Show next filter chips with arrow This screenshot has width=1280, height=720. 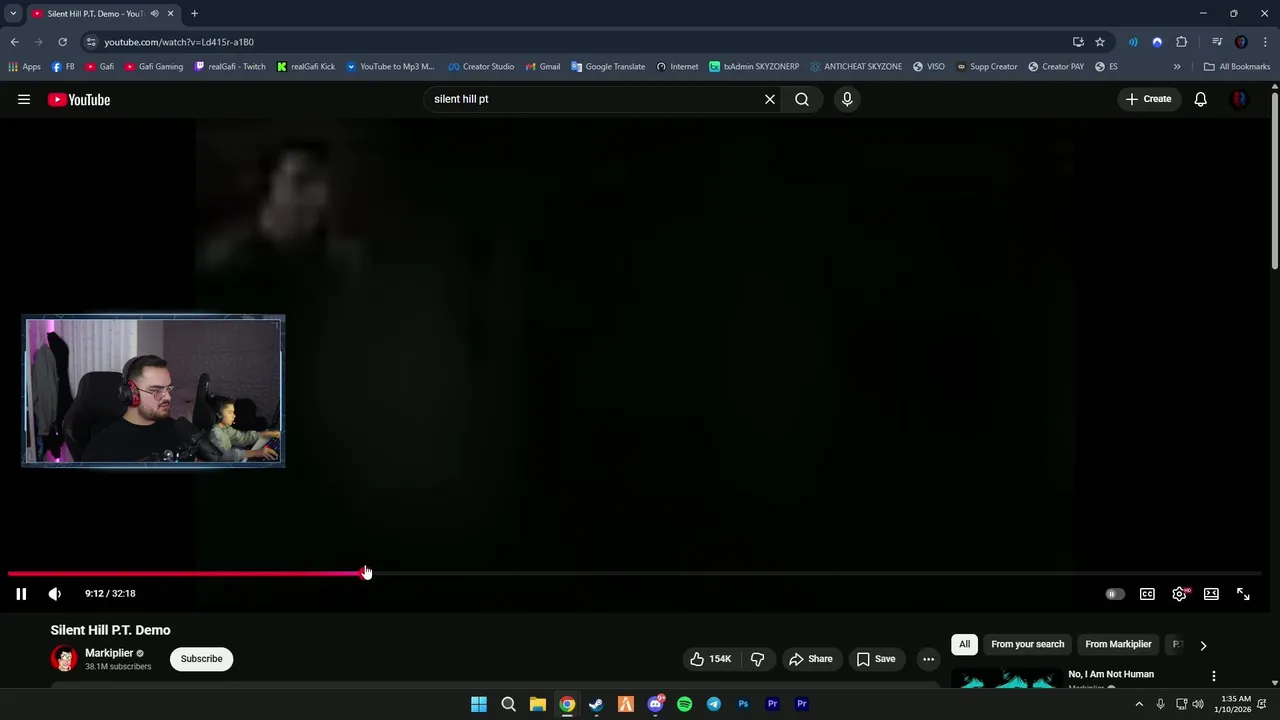[1203, 645]
